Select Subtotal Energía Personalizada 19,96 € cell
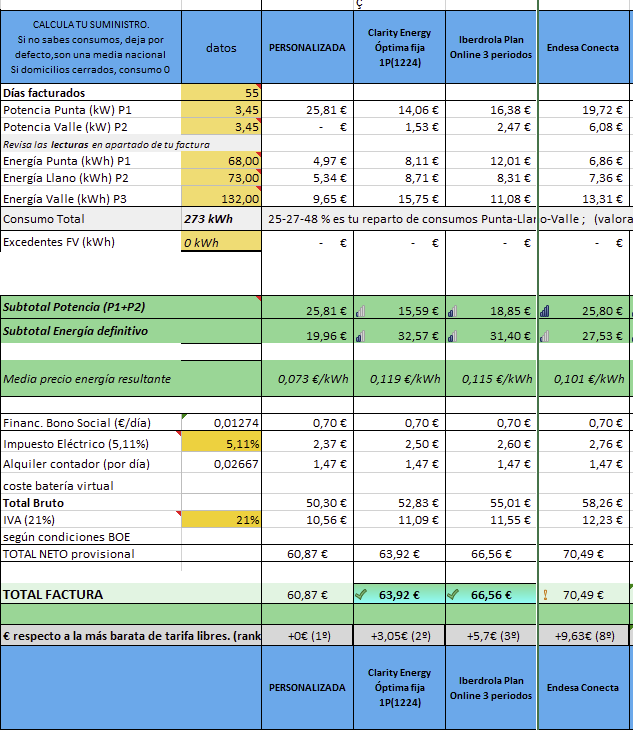Viewport: 633px width, 730px height. point(307,333)
